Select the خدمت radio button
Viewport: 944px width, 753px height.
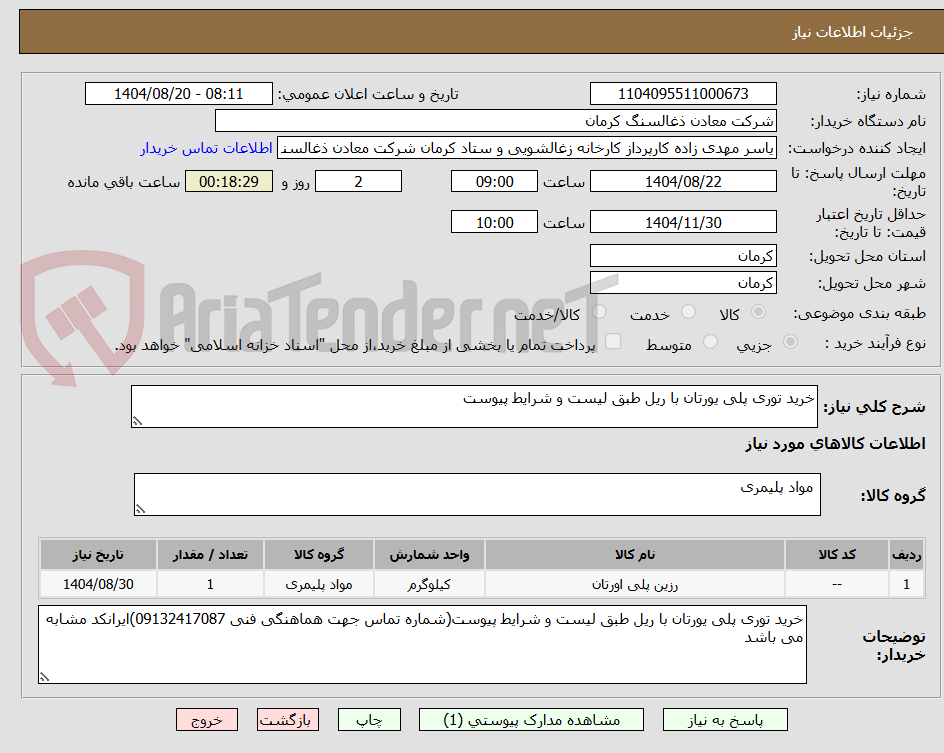[x=688, y=312]
